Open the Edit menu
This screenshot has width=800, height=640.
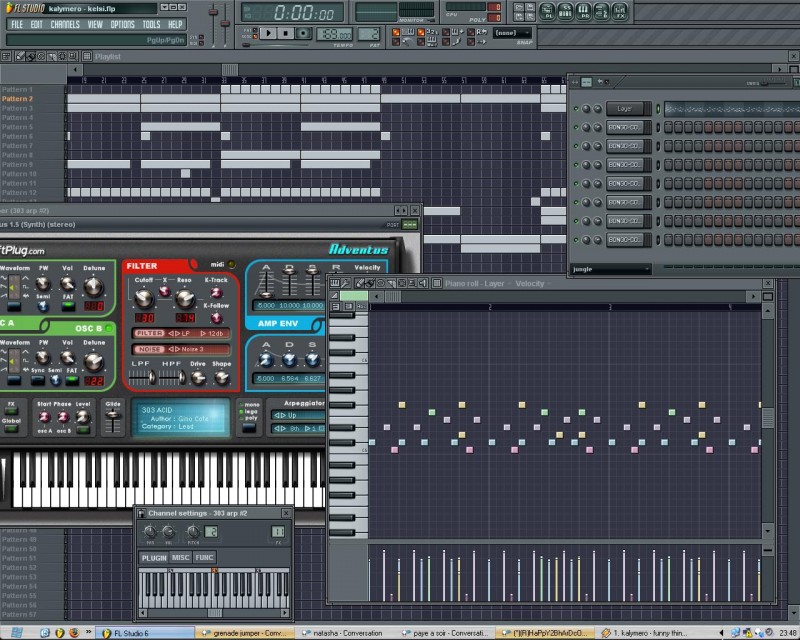click(36, 24)
